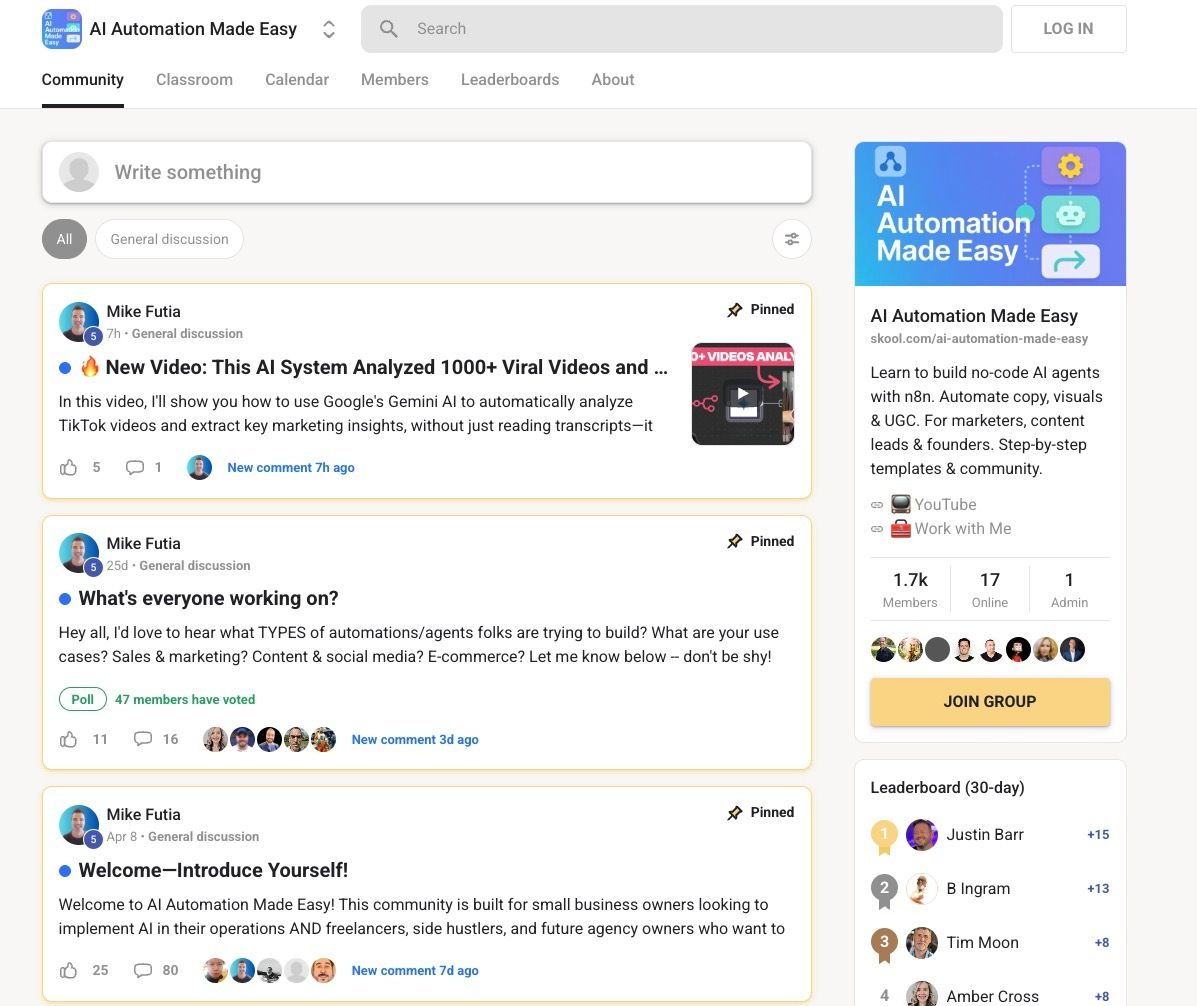Click Mike Futia's avatar on Welcome post

point(79,824)
